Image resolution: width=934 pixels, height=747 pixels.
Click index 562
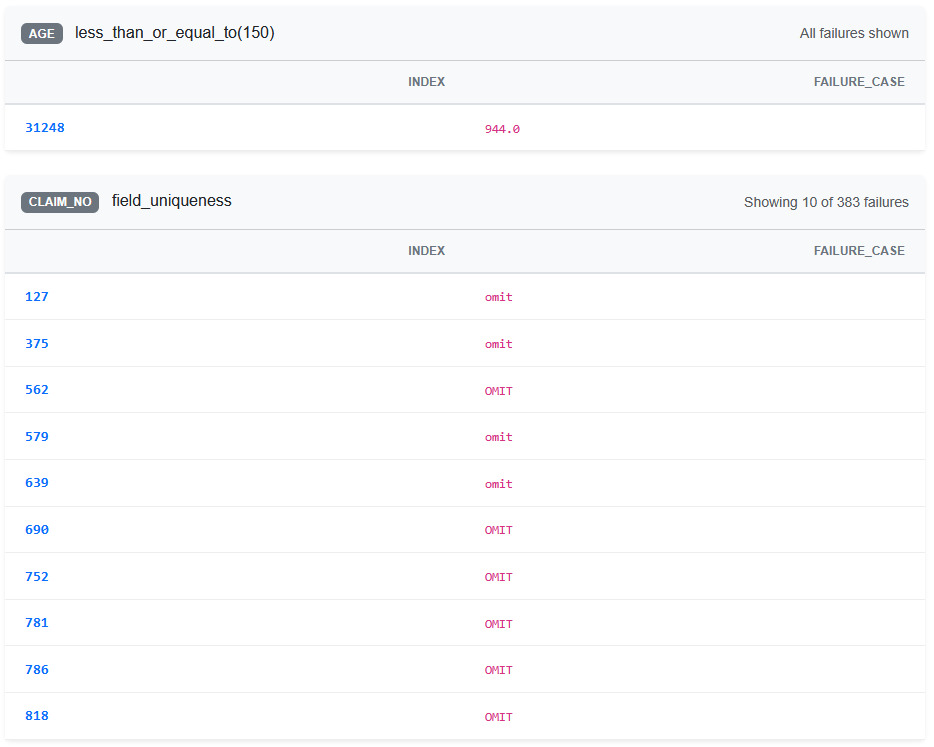(37, 390)
